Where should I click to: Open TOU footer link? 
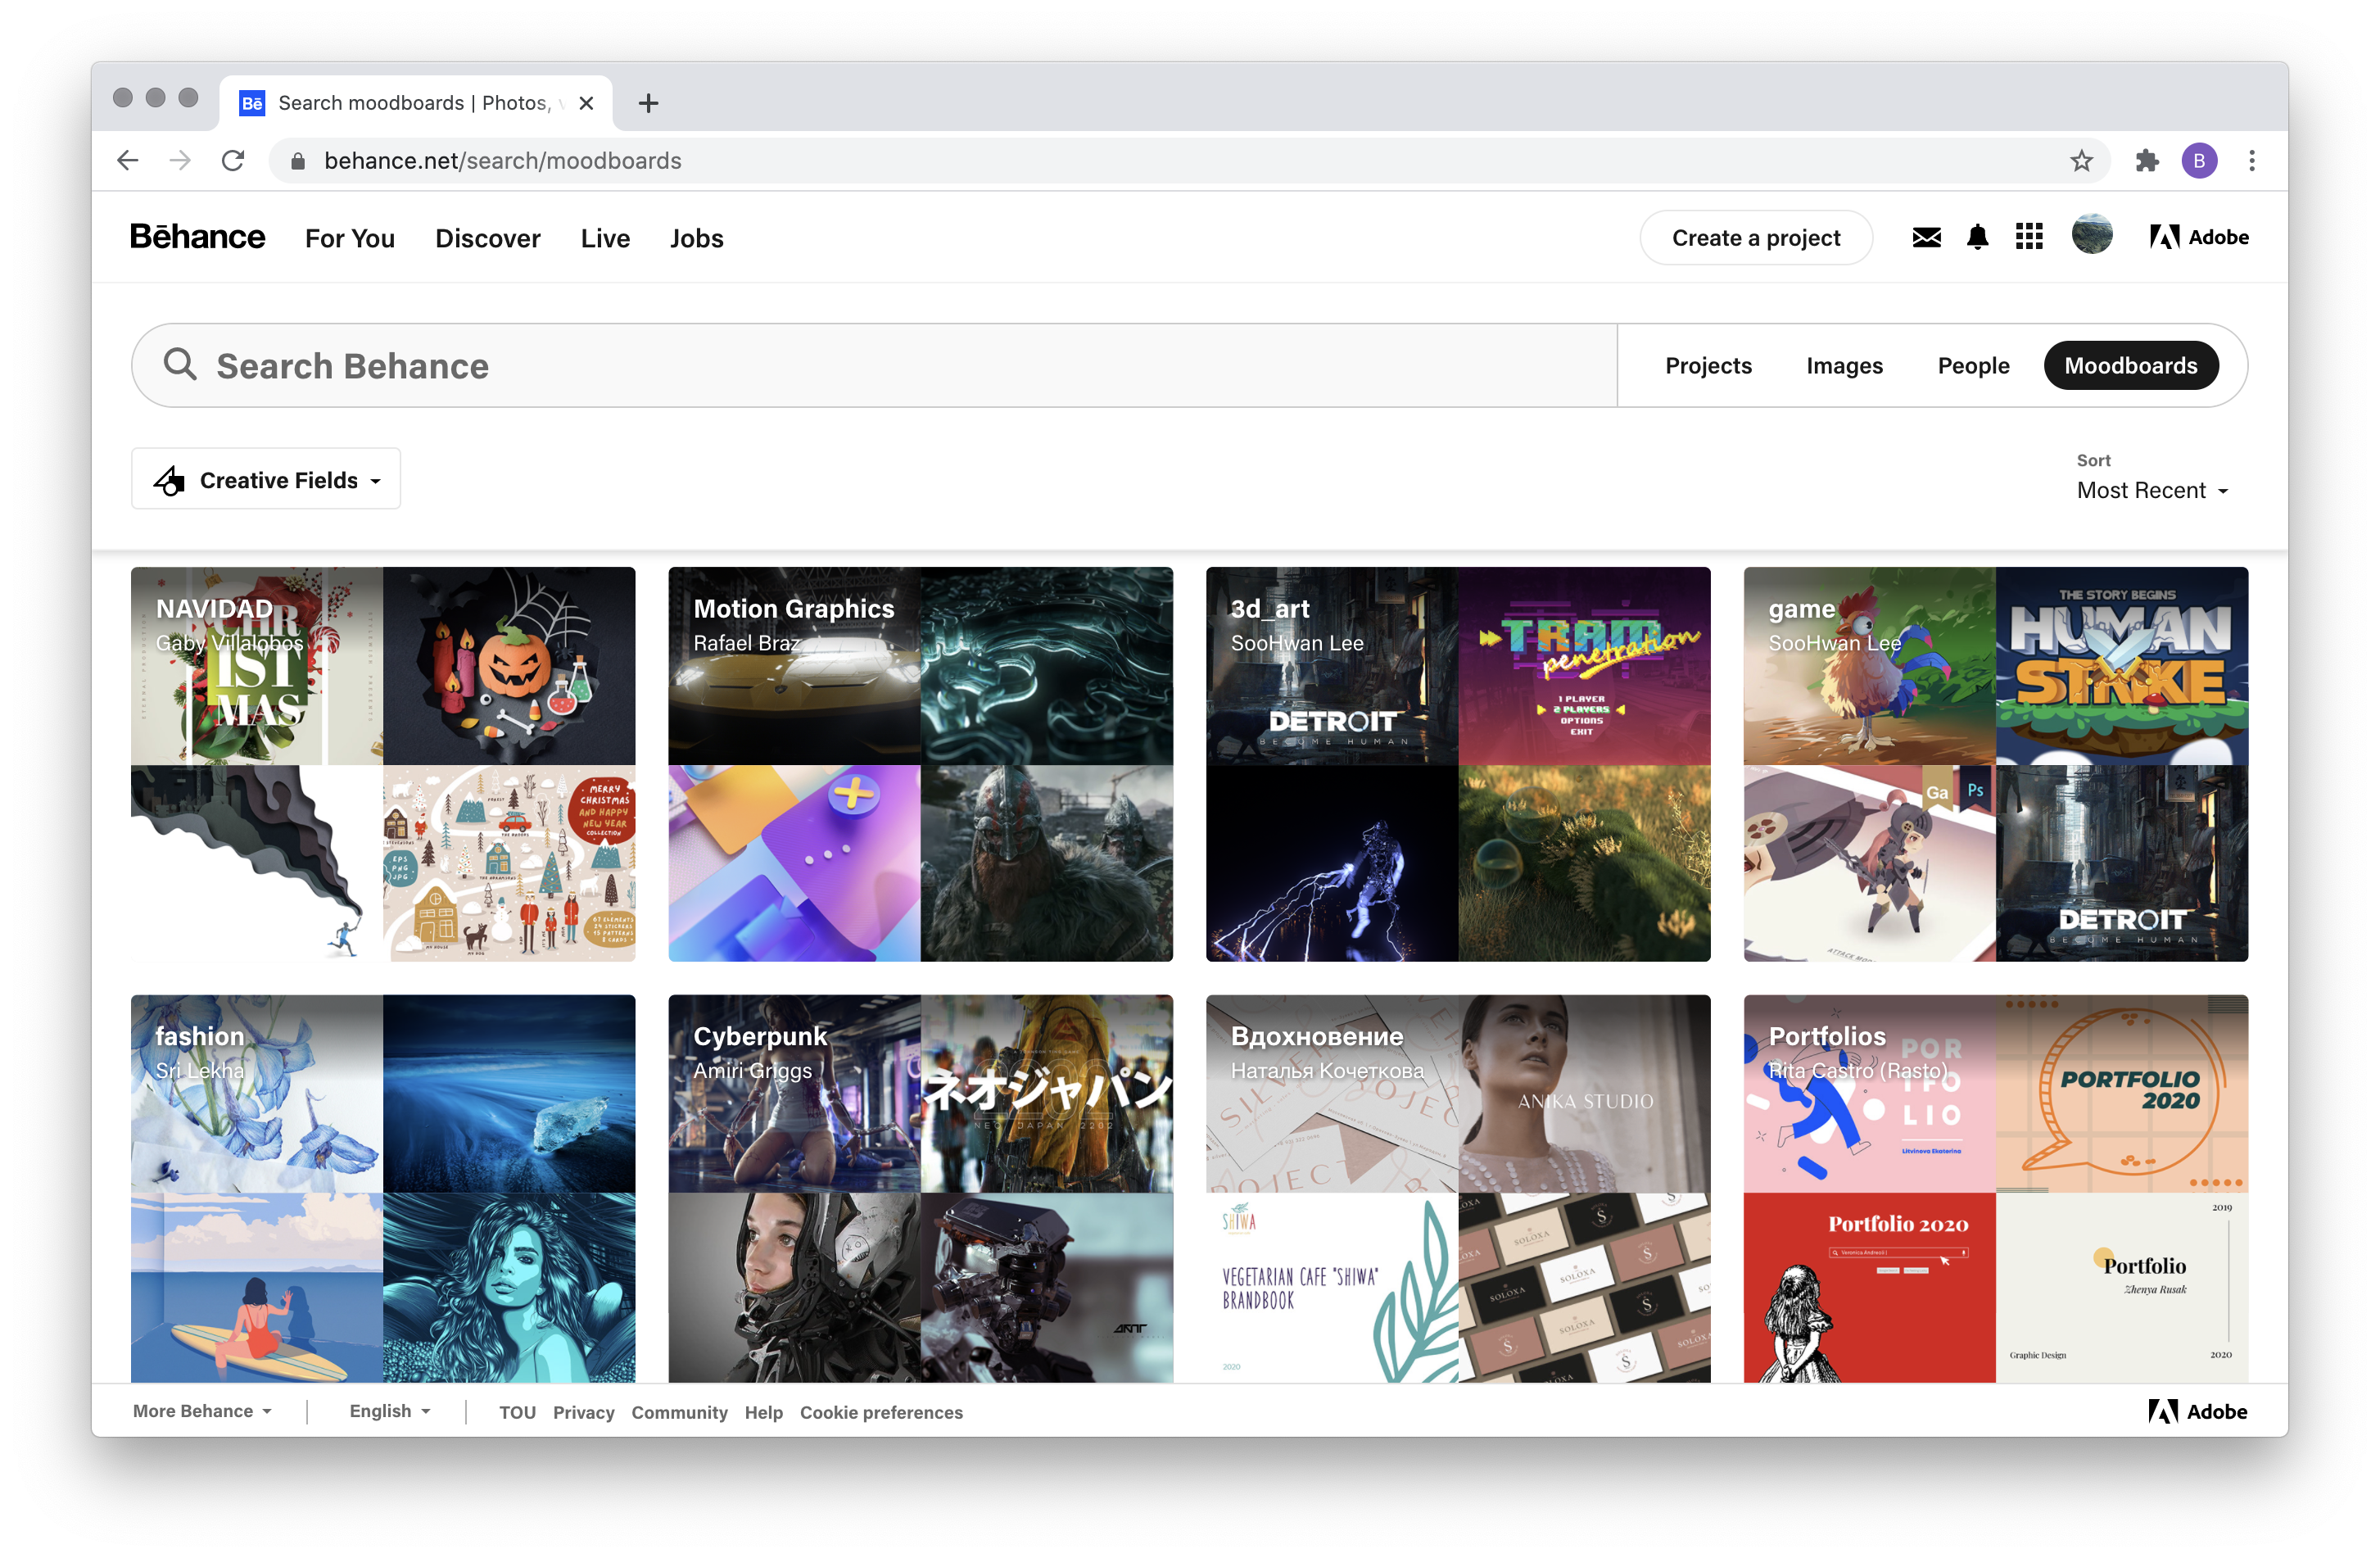517,1413
